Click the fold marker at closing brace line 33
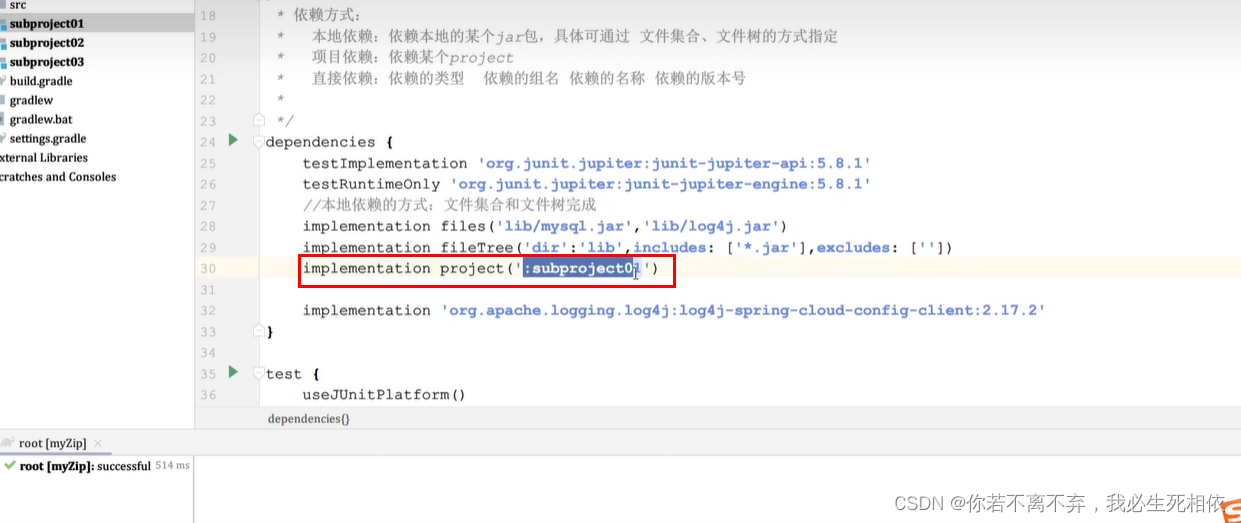 point(259,330)
